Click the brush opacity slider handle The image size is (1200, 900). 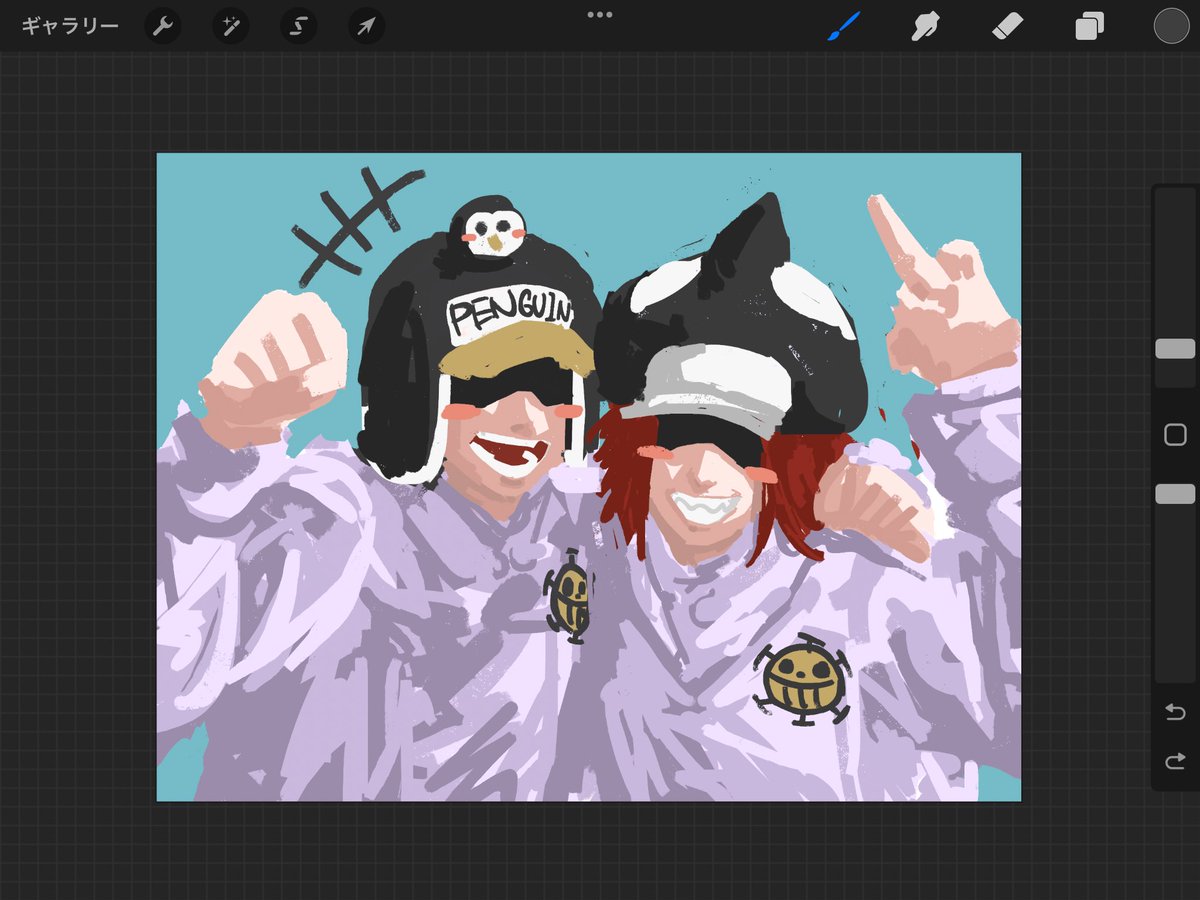1175,494
